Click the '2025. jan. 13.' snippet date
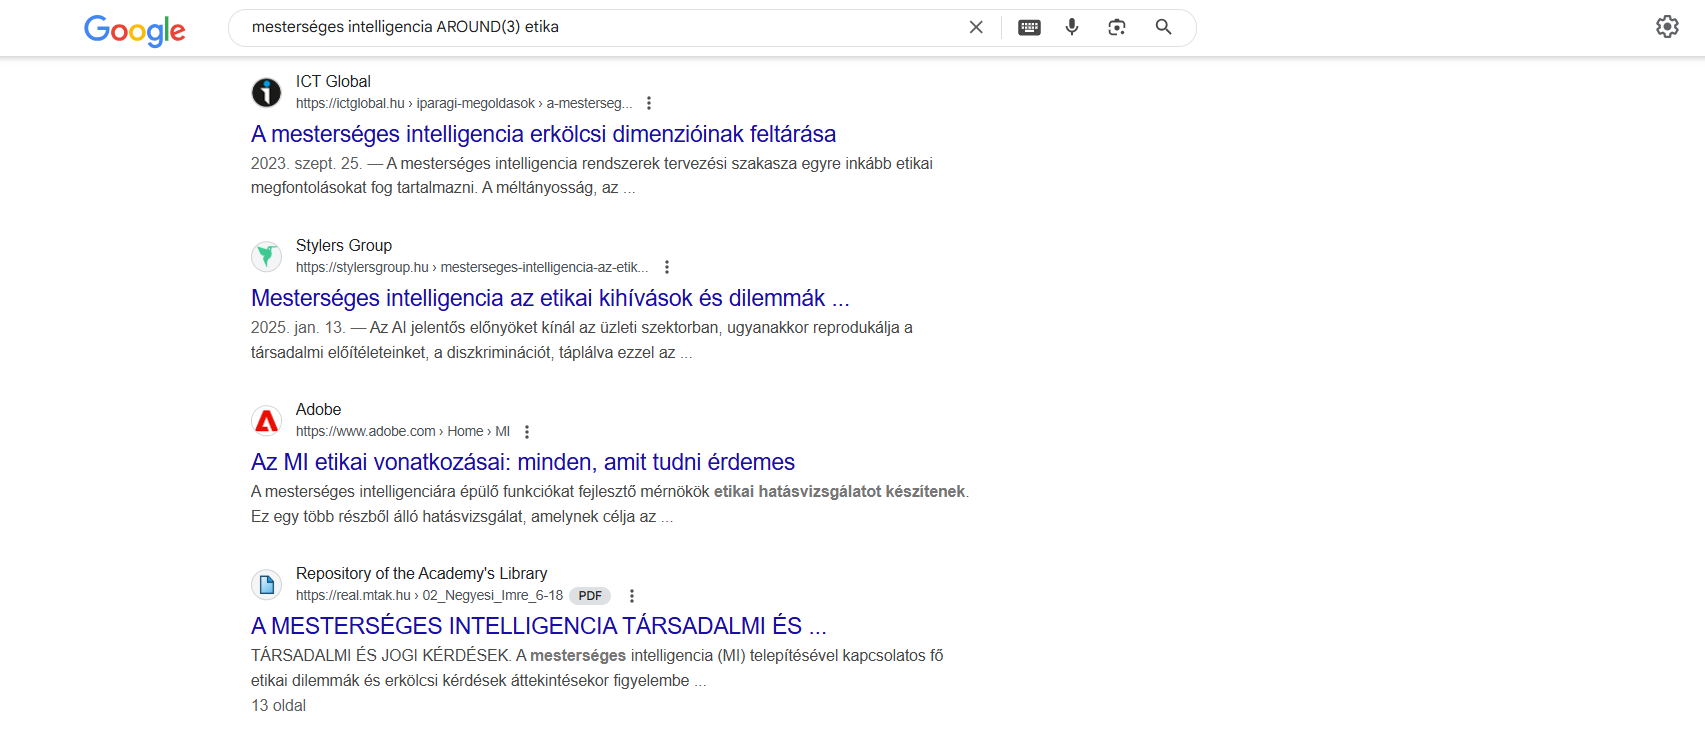 (298, 327)
